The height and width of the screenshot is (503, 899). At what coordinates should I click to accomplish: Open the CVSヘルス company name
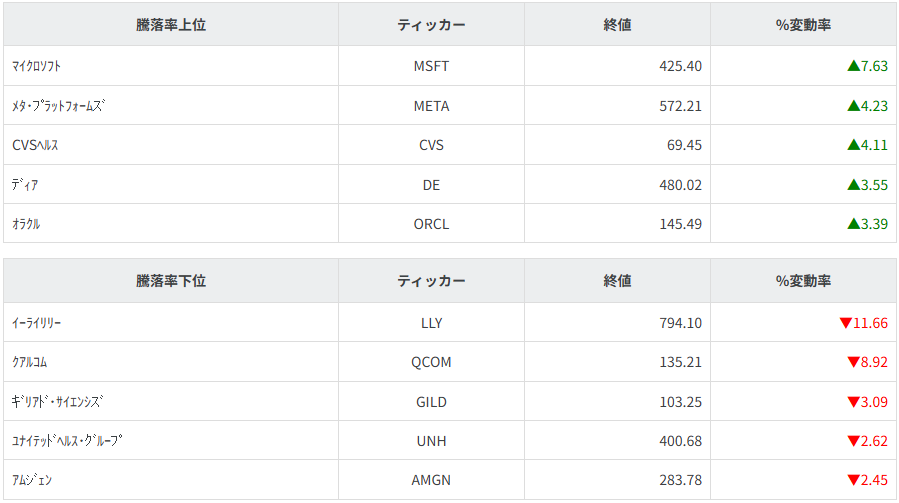click(x=35, y=145)
